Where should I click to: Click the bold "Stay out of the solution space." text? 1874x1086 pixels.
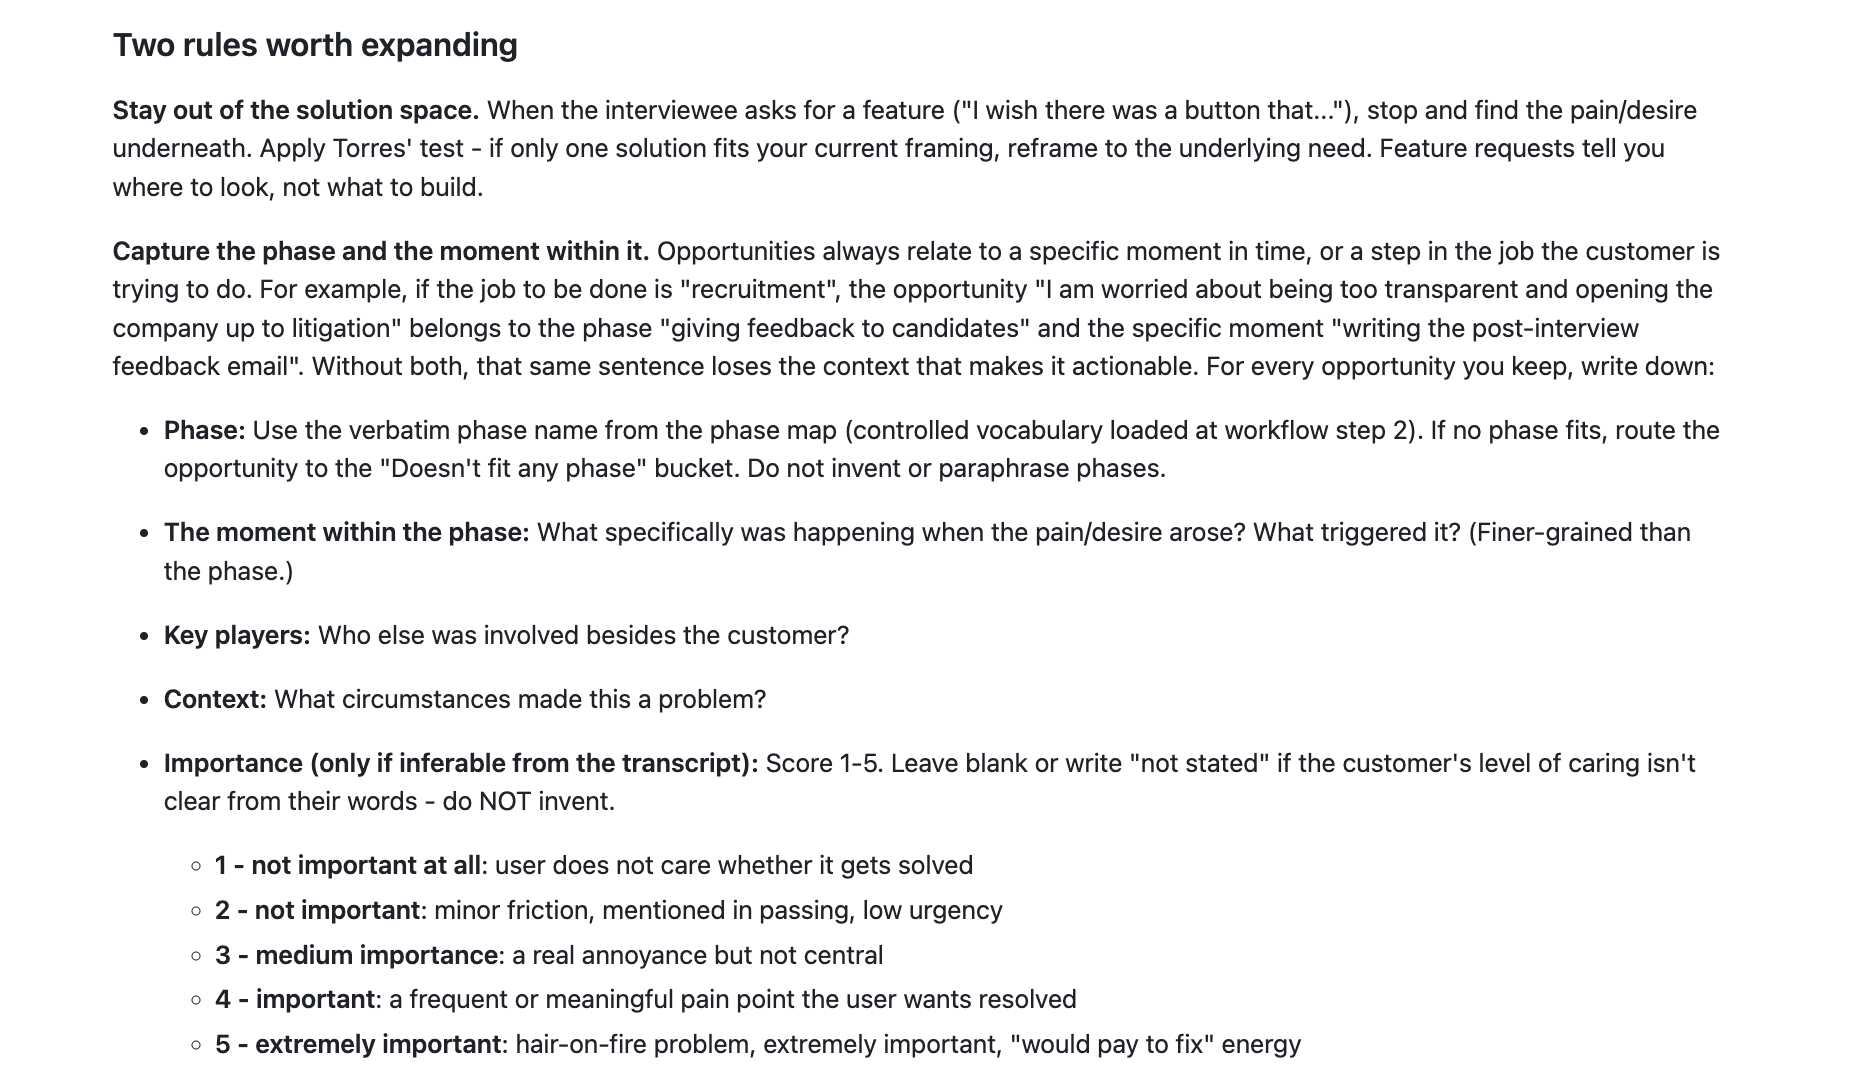[x=296, y=110]
